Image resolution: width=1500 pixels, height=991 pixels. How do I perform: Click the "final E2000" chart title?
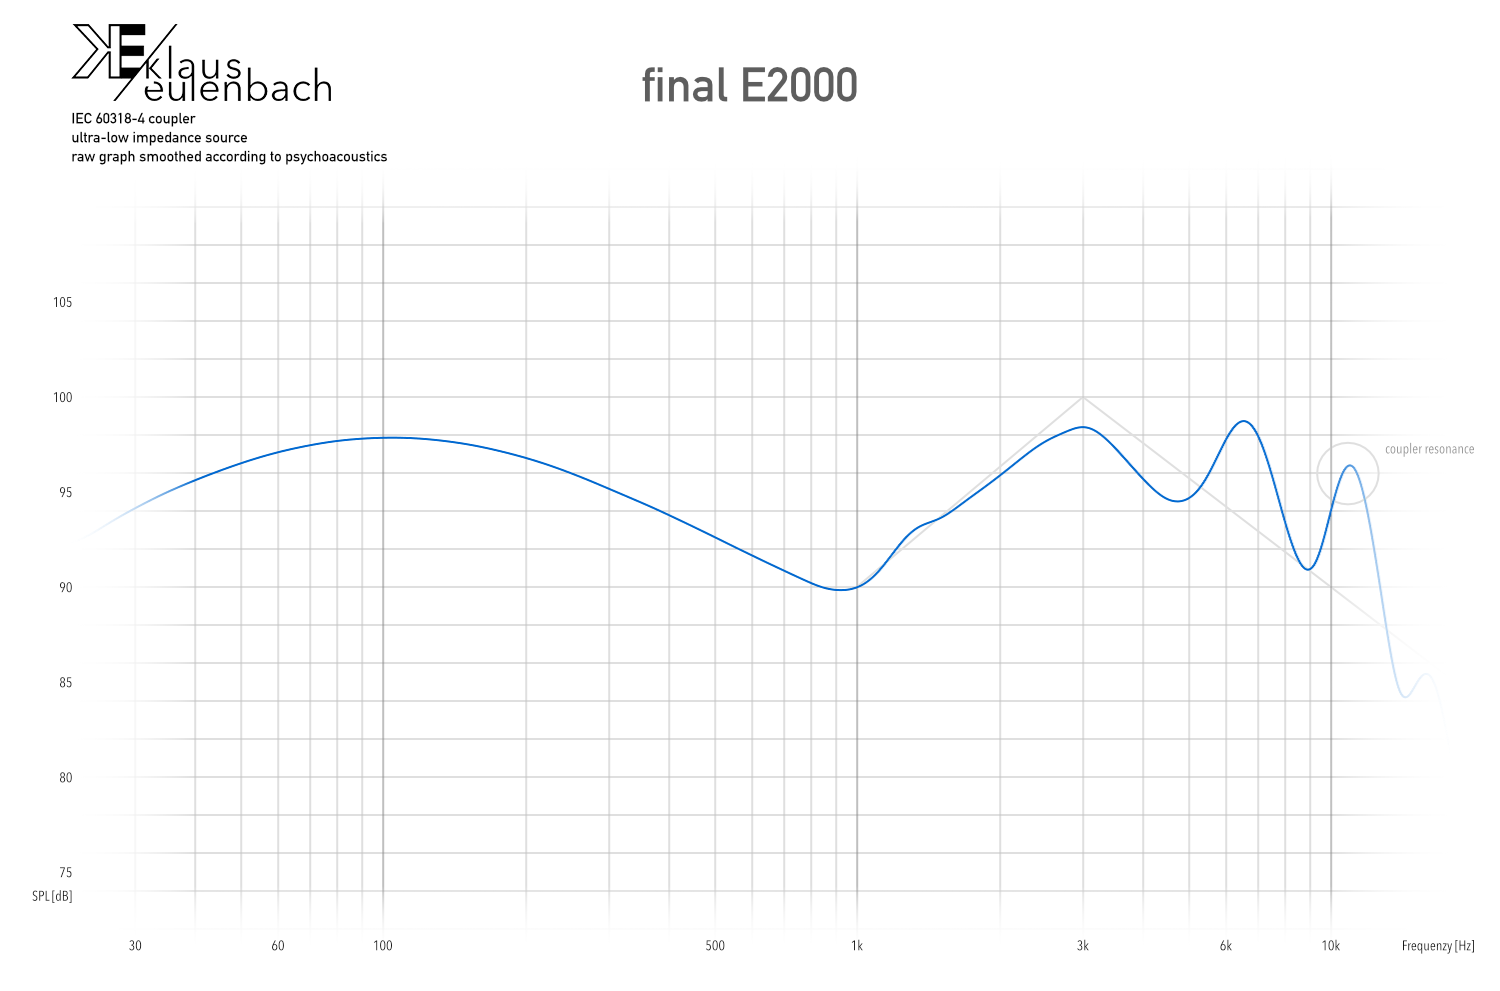[x=749, y=86]
